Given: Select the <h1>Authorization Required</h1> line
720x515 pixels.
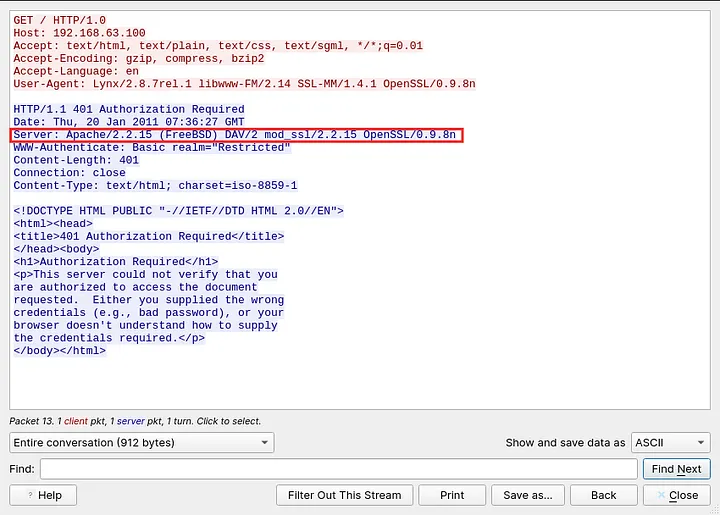Looking at the screenshot, I should pyautogui.click(x=116, y=262).
